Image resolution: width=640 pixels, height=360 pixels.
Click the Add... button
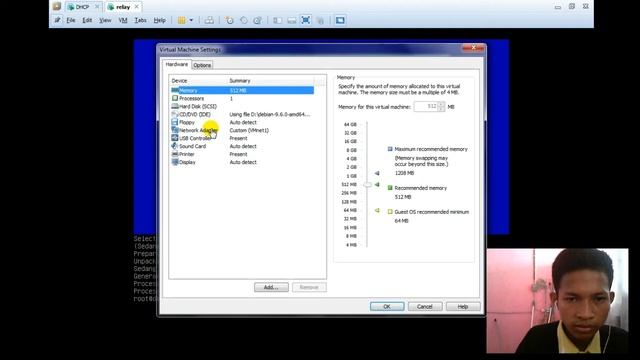(271, 287)
